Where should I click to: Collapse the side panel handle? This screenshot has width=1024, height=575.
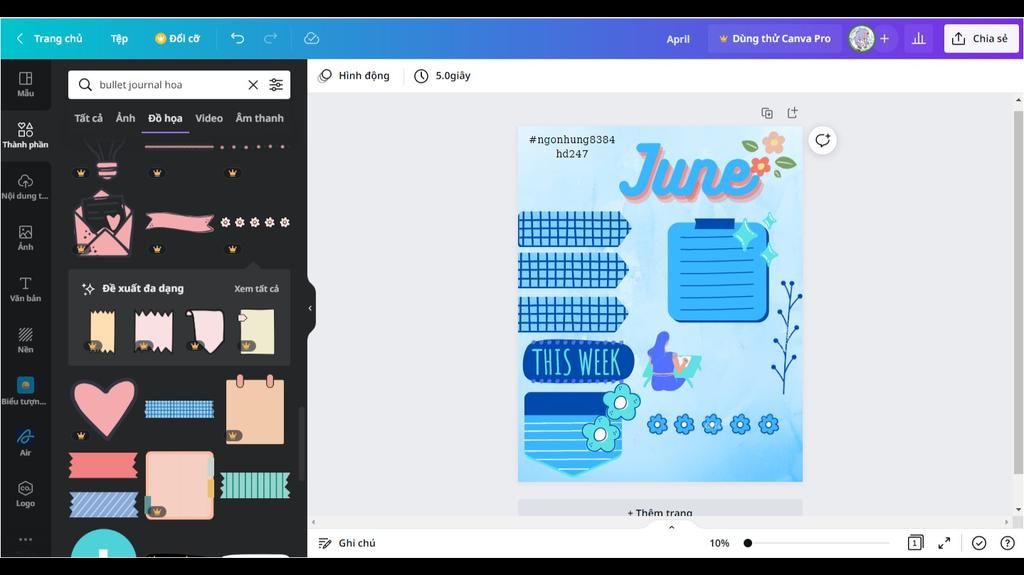[310, 308]
